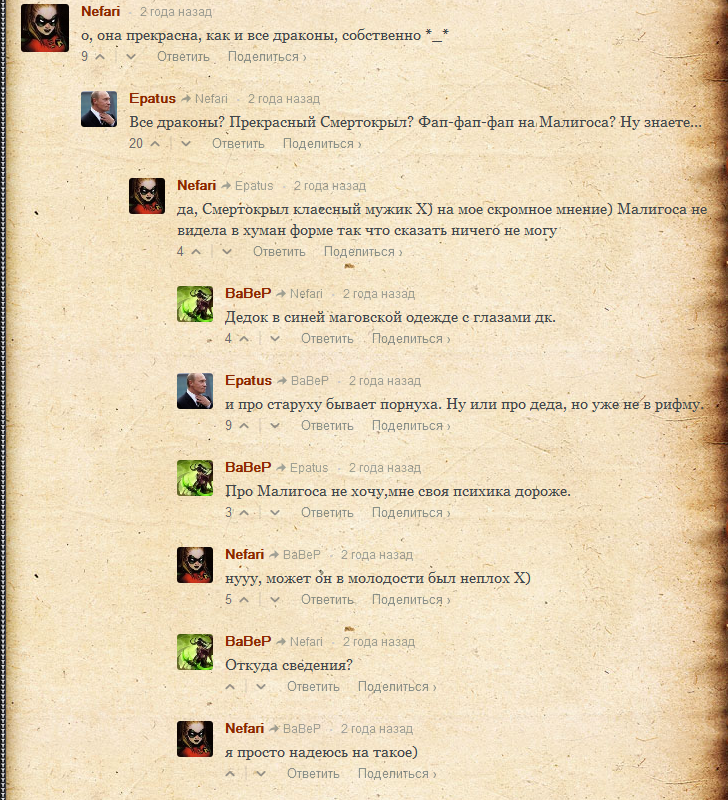Screen dimensions: 728x800
Task: Upvote Epatus's comment with 9 votes about рифму
Action: tap(244, 426)
